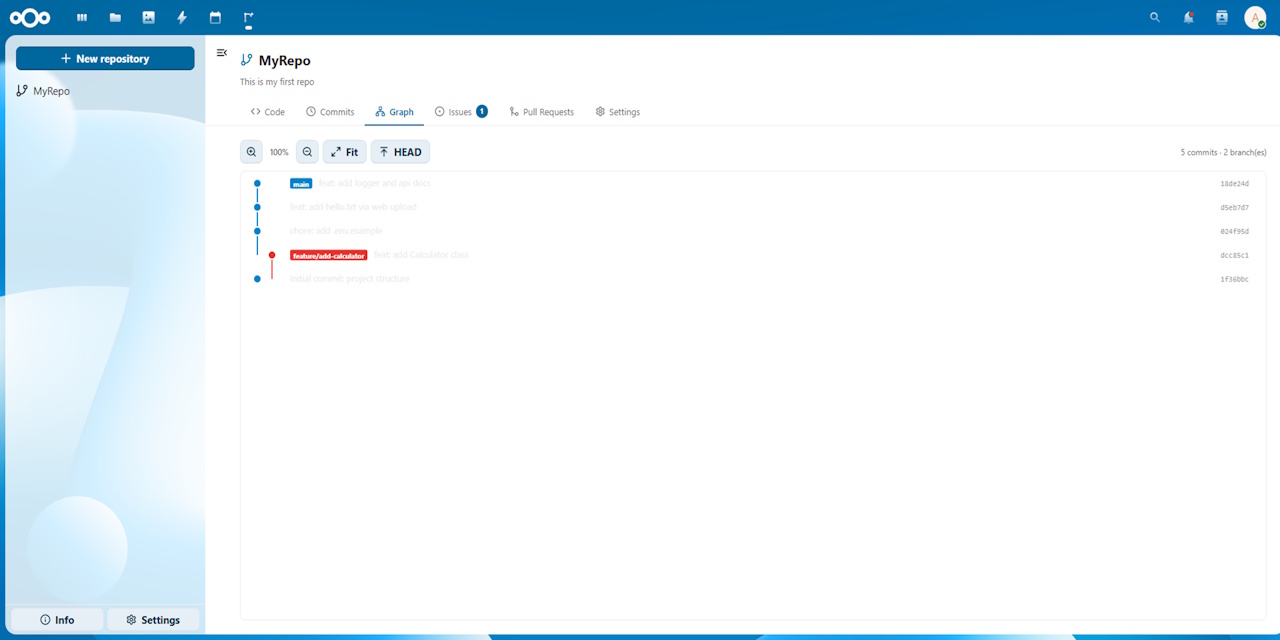Select commit hash d5eb7d7
This screenshot has height=640, width=1280.
point(1234,208)
